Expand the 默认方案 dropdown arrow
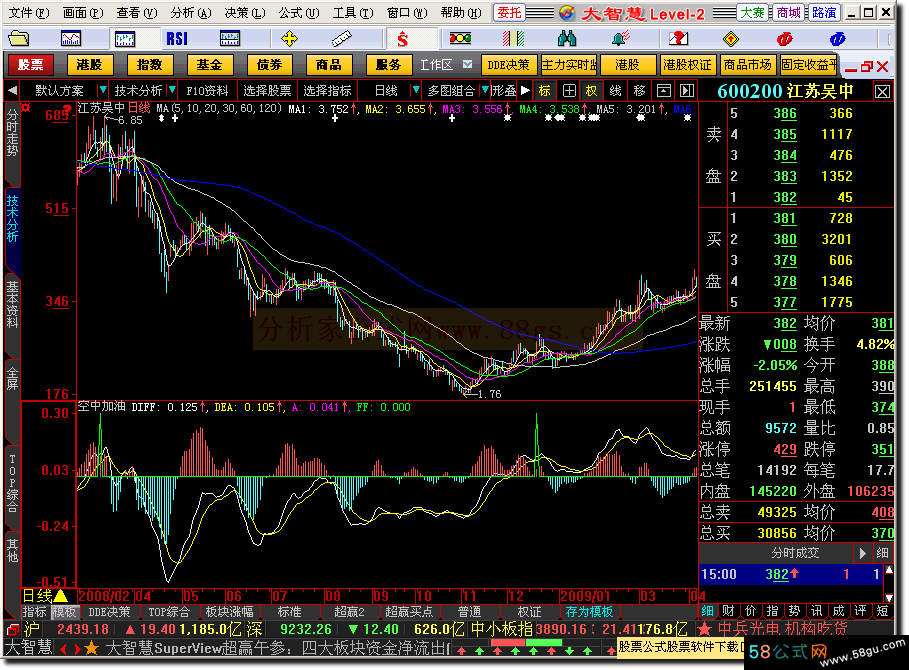The width and height of the screenshot is (909, 670). [x=103, y=90]
